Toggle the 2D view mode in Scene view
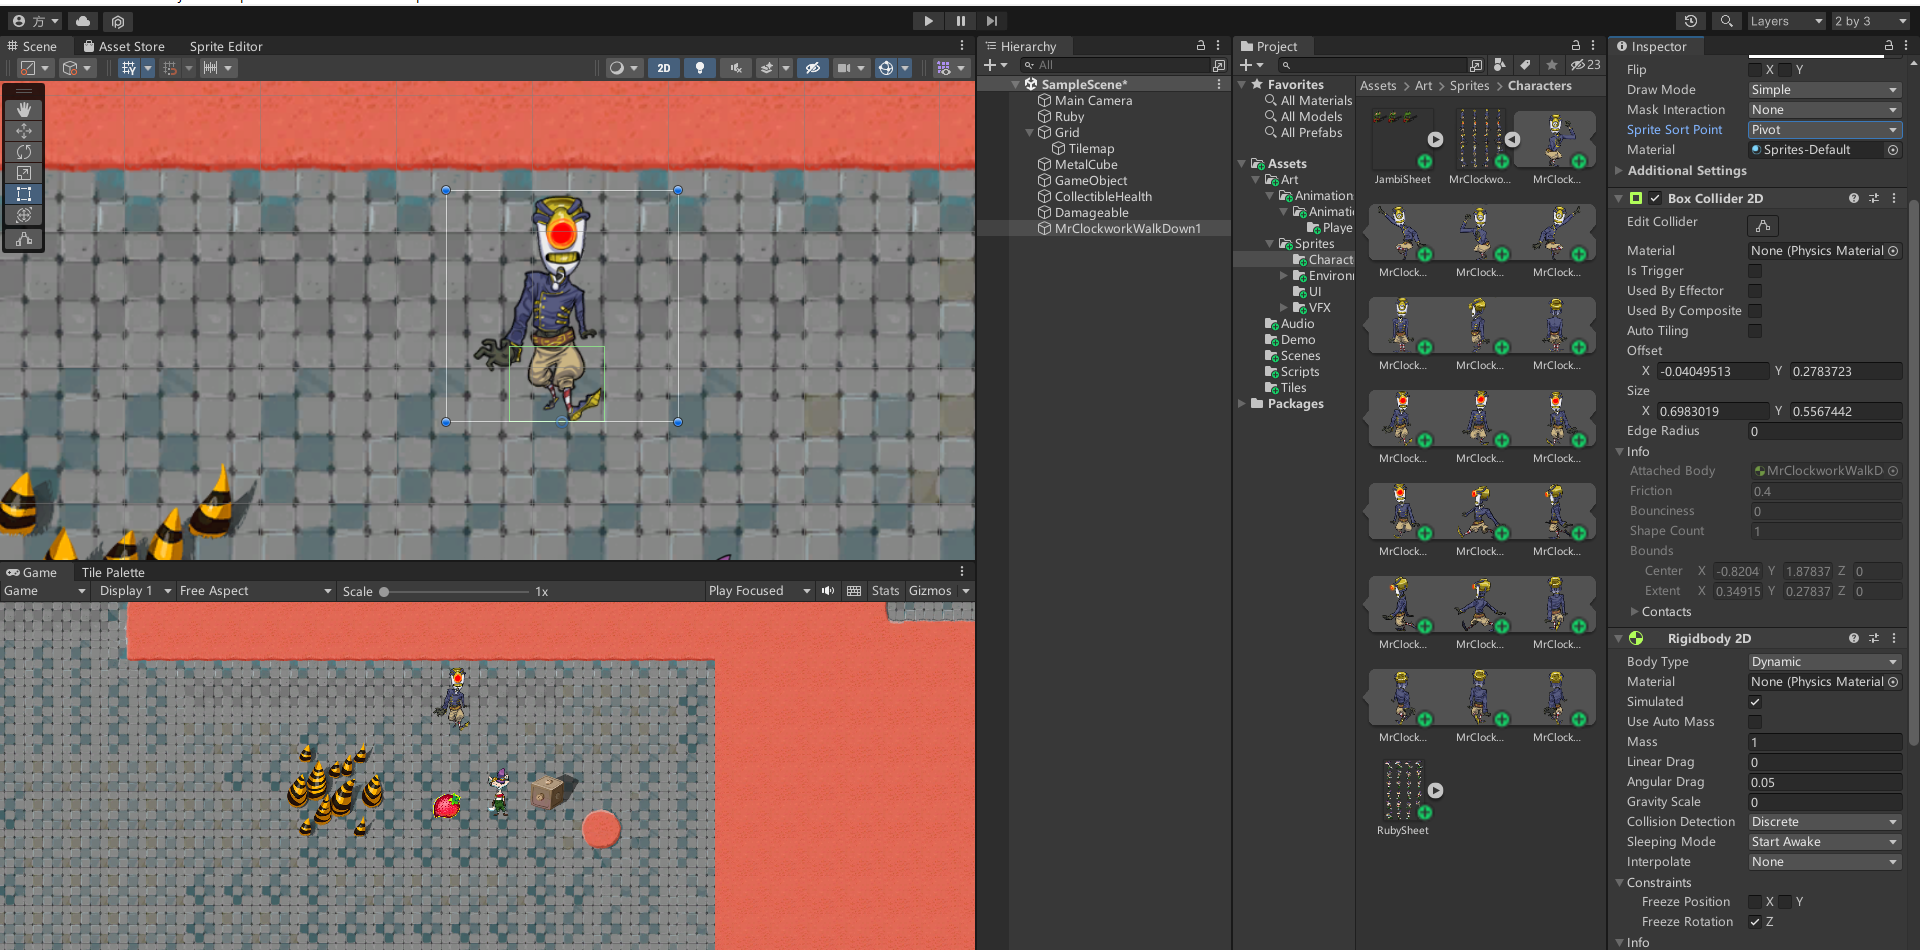Screen dimensions: 1920x950 664,68
